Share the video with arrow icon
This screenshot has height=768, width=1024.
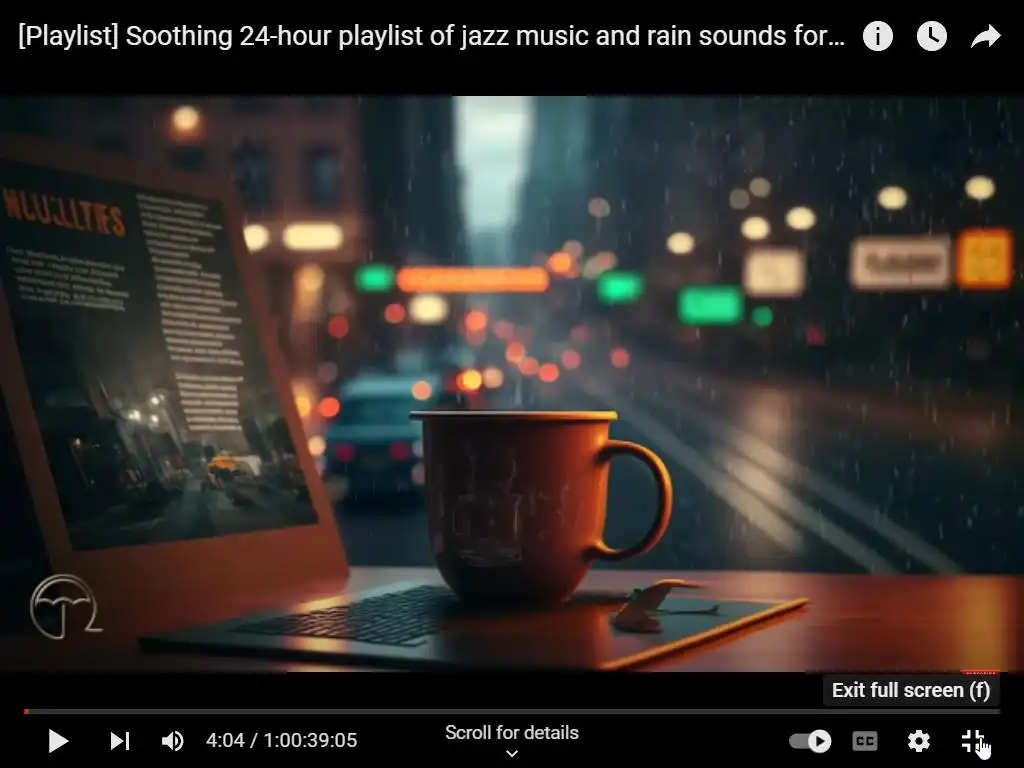click(985, 36)
